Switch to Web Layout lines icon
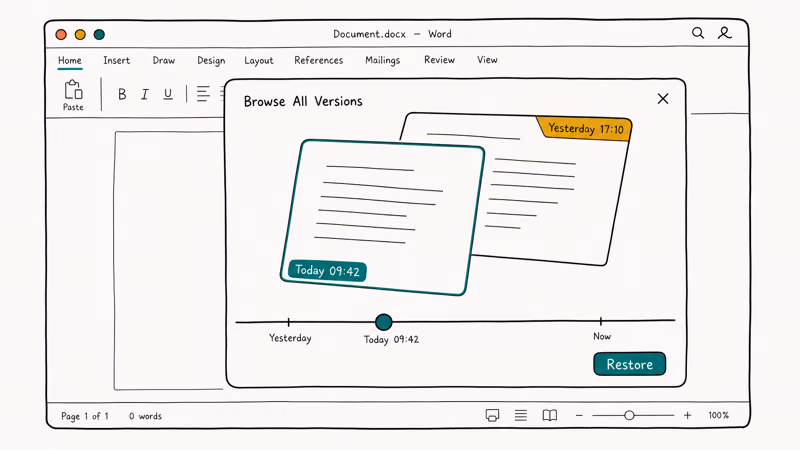Viewport: 800px width, 450px height. pyautogui.click(x=520, y=415)
